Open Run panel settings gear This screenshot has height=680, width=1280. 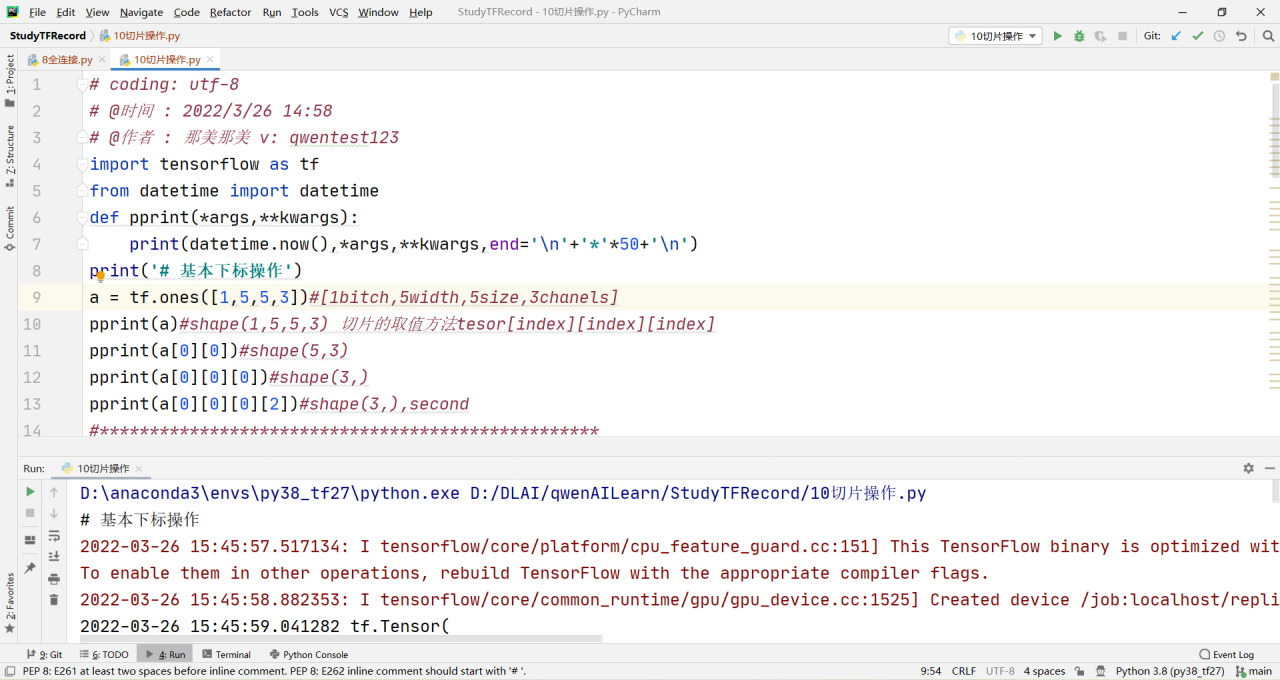1248,468
